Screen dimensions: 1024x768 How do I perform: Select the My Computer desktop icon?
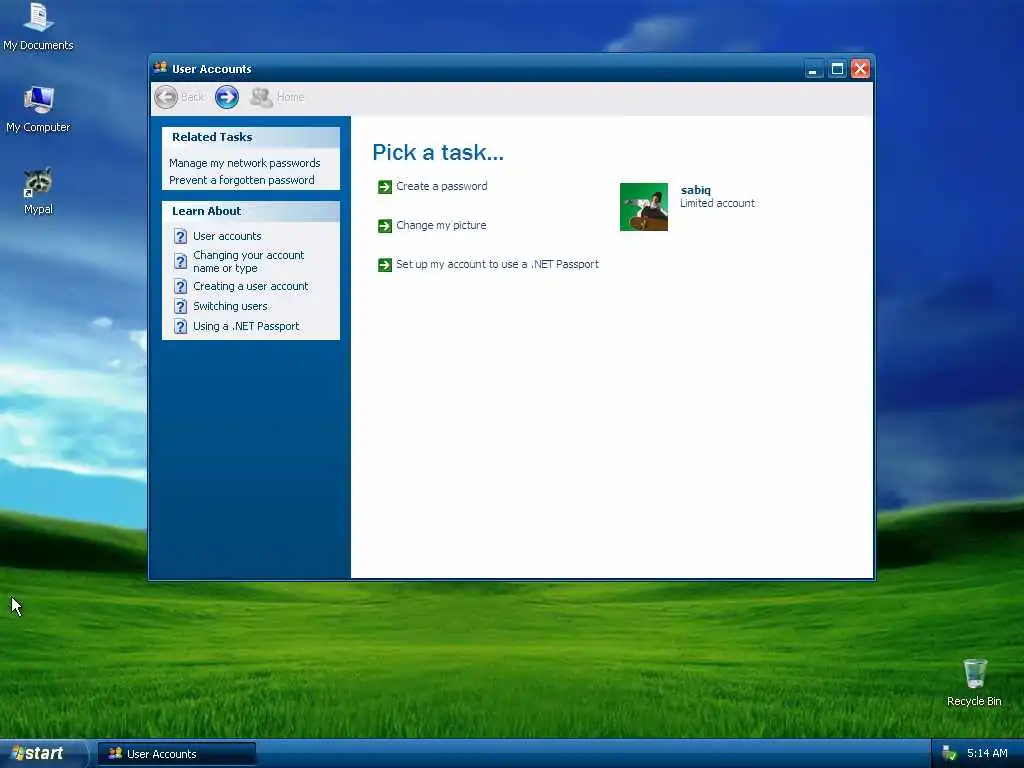[x=38, y=109]
